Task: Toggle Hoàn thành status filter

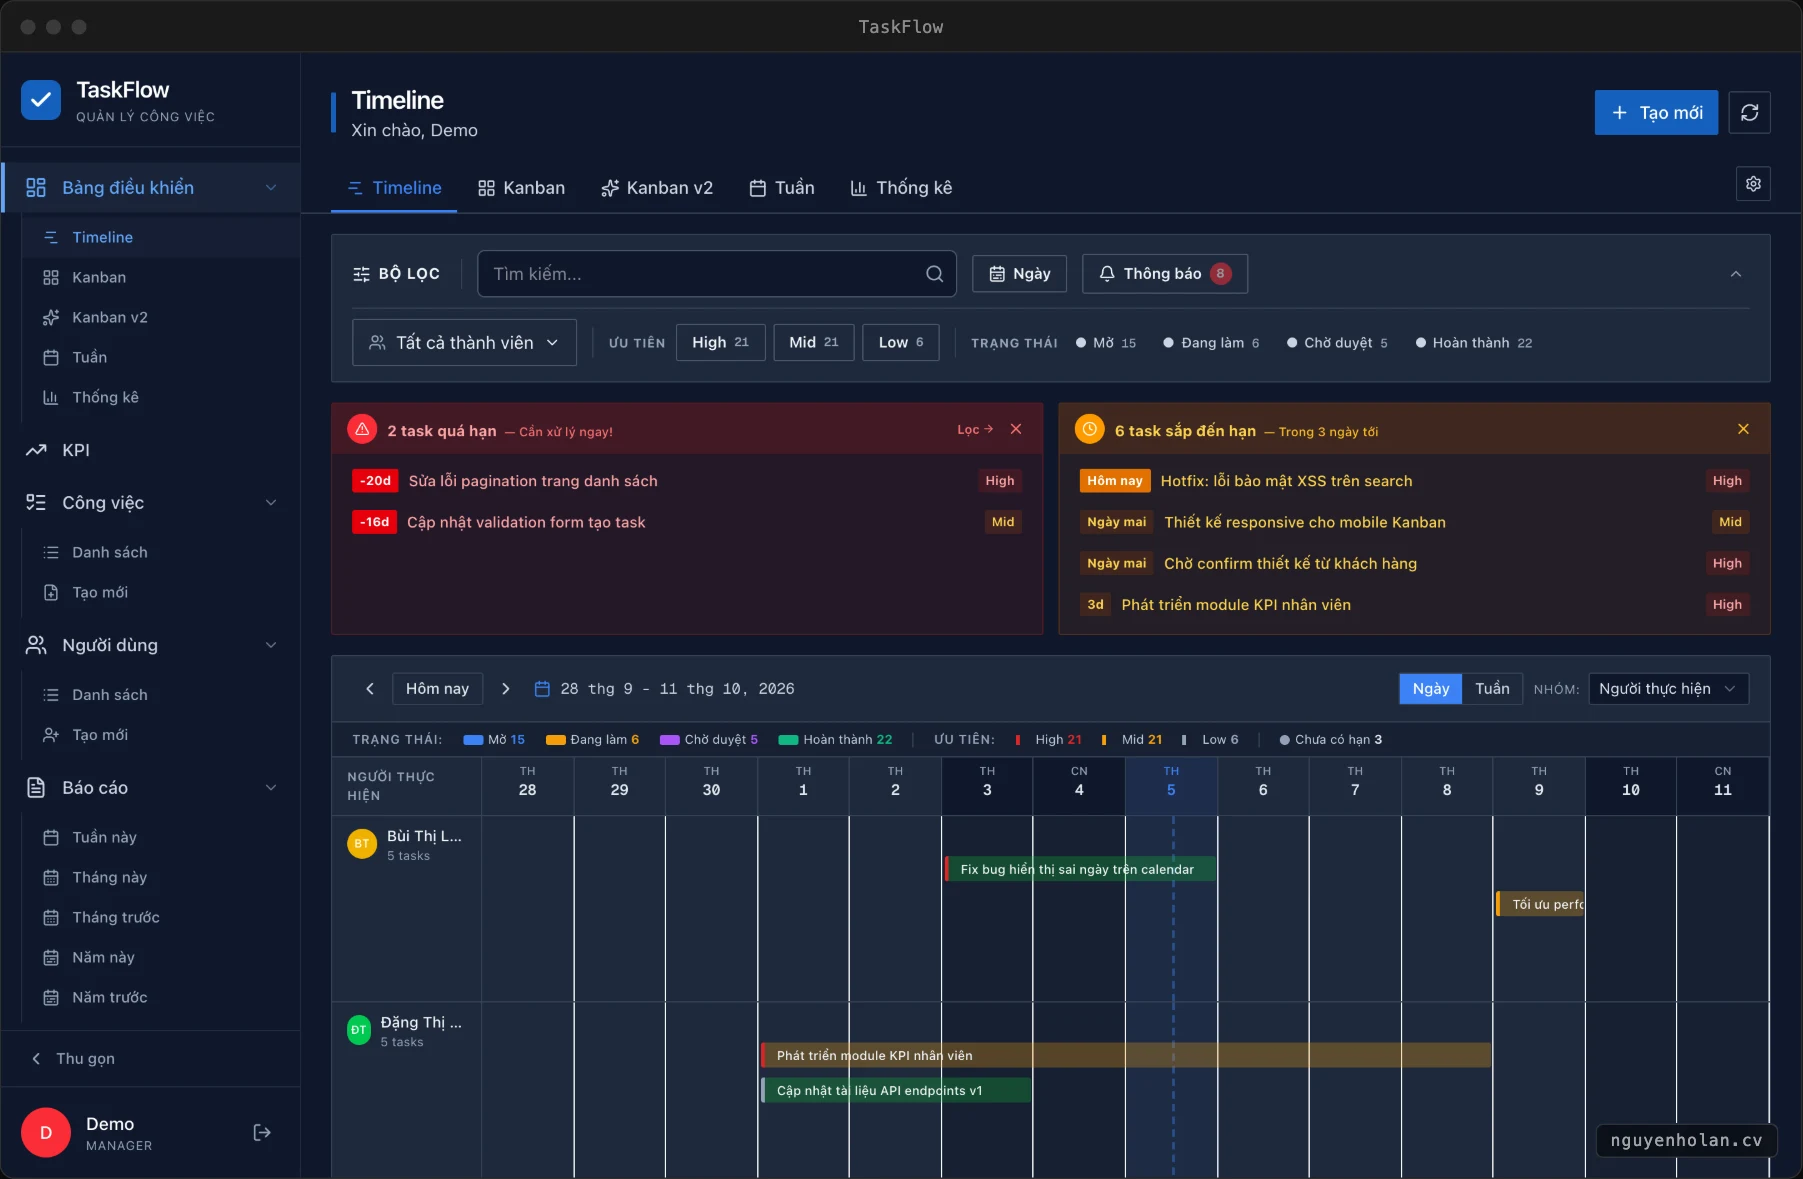Action: pyautogui.click(x=1474, y=343)
